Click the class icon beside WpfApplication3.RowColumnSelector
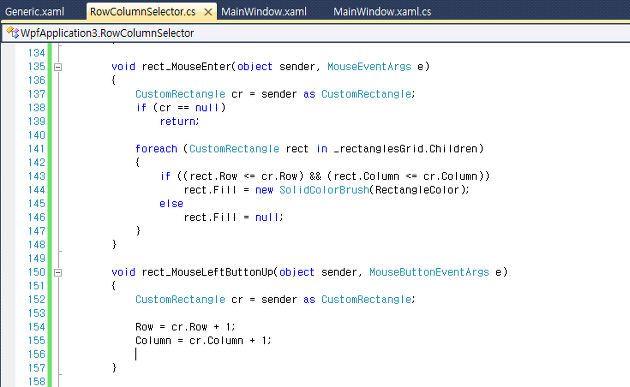This screenshot has height=387, width=630. click(12, 33)
